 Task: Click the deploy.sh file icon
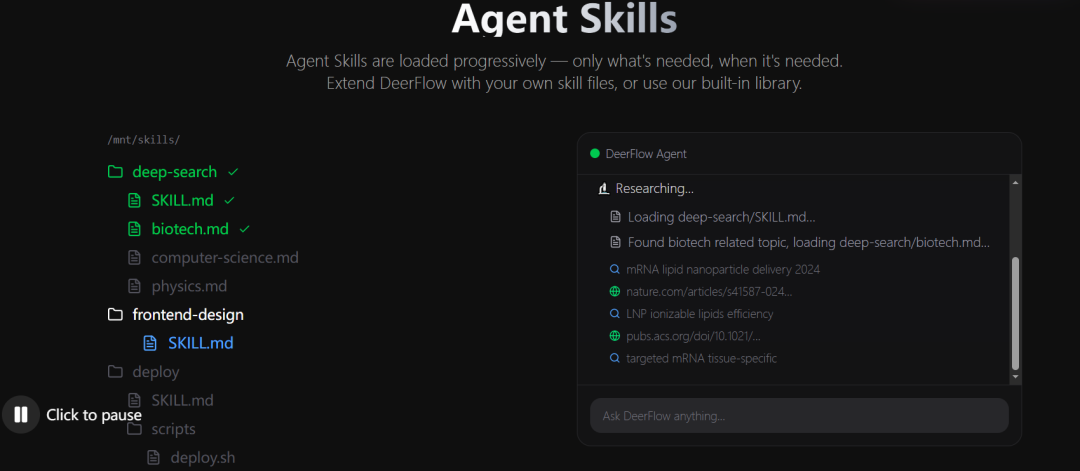(154, 458)
